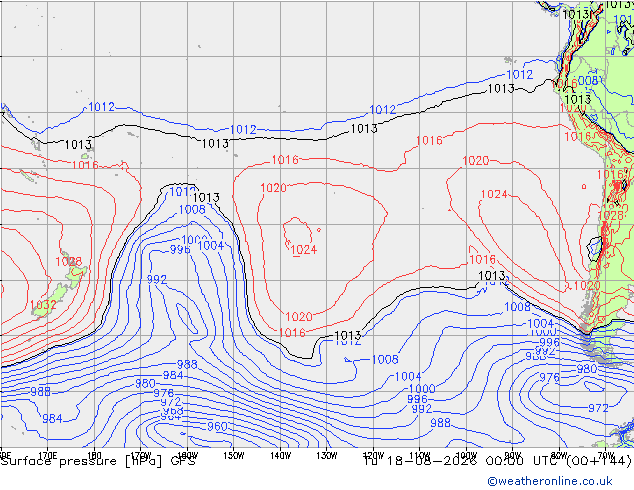
Task: Click the '1028' label over New Zealand's North Island
Action: (x=69, y=261)
